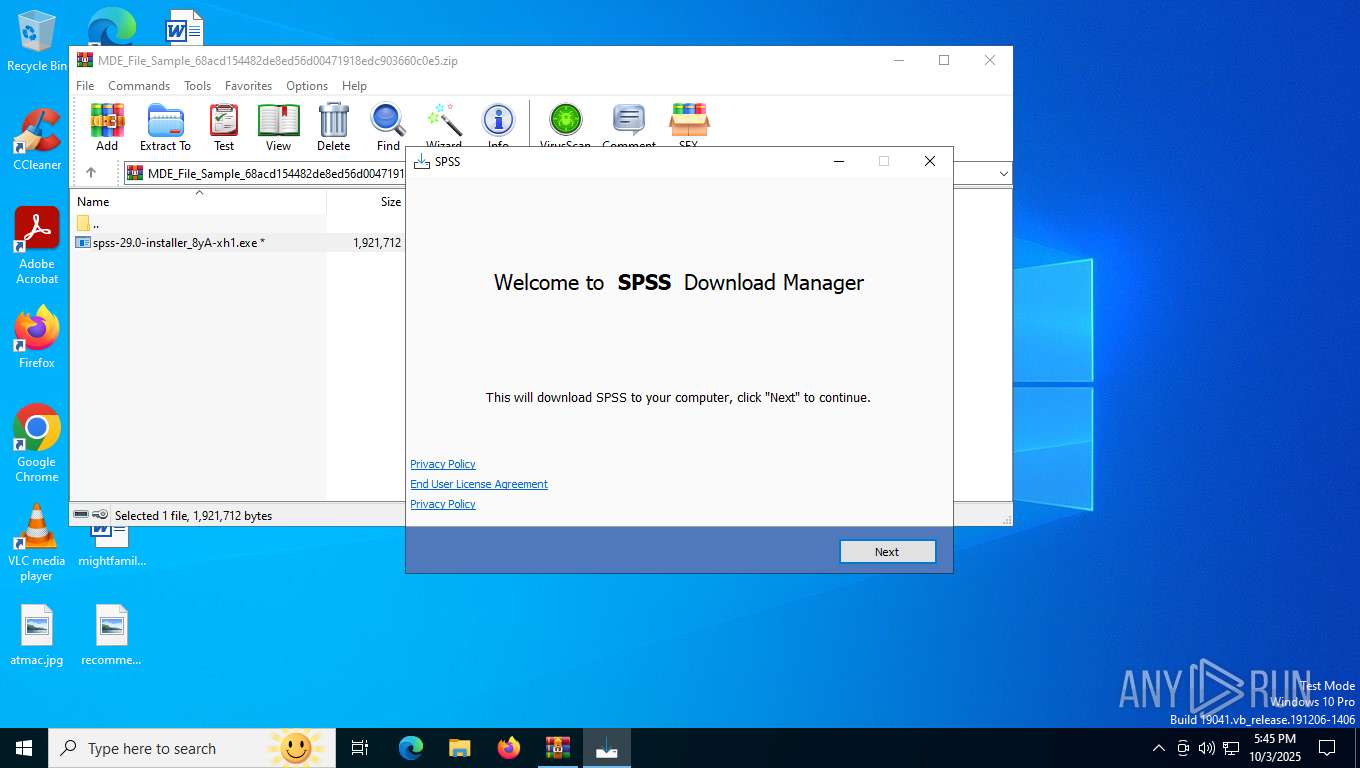Open the first Privacy Policy link
The width and height of the screenshot is (1360, 768).
pyautogui.click(x=443, y=464)
